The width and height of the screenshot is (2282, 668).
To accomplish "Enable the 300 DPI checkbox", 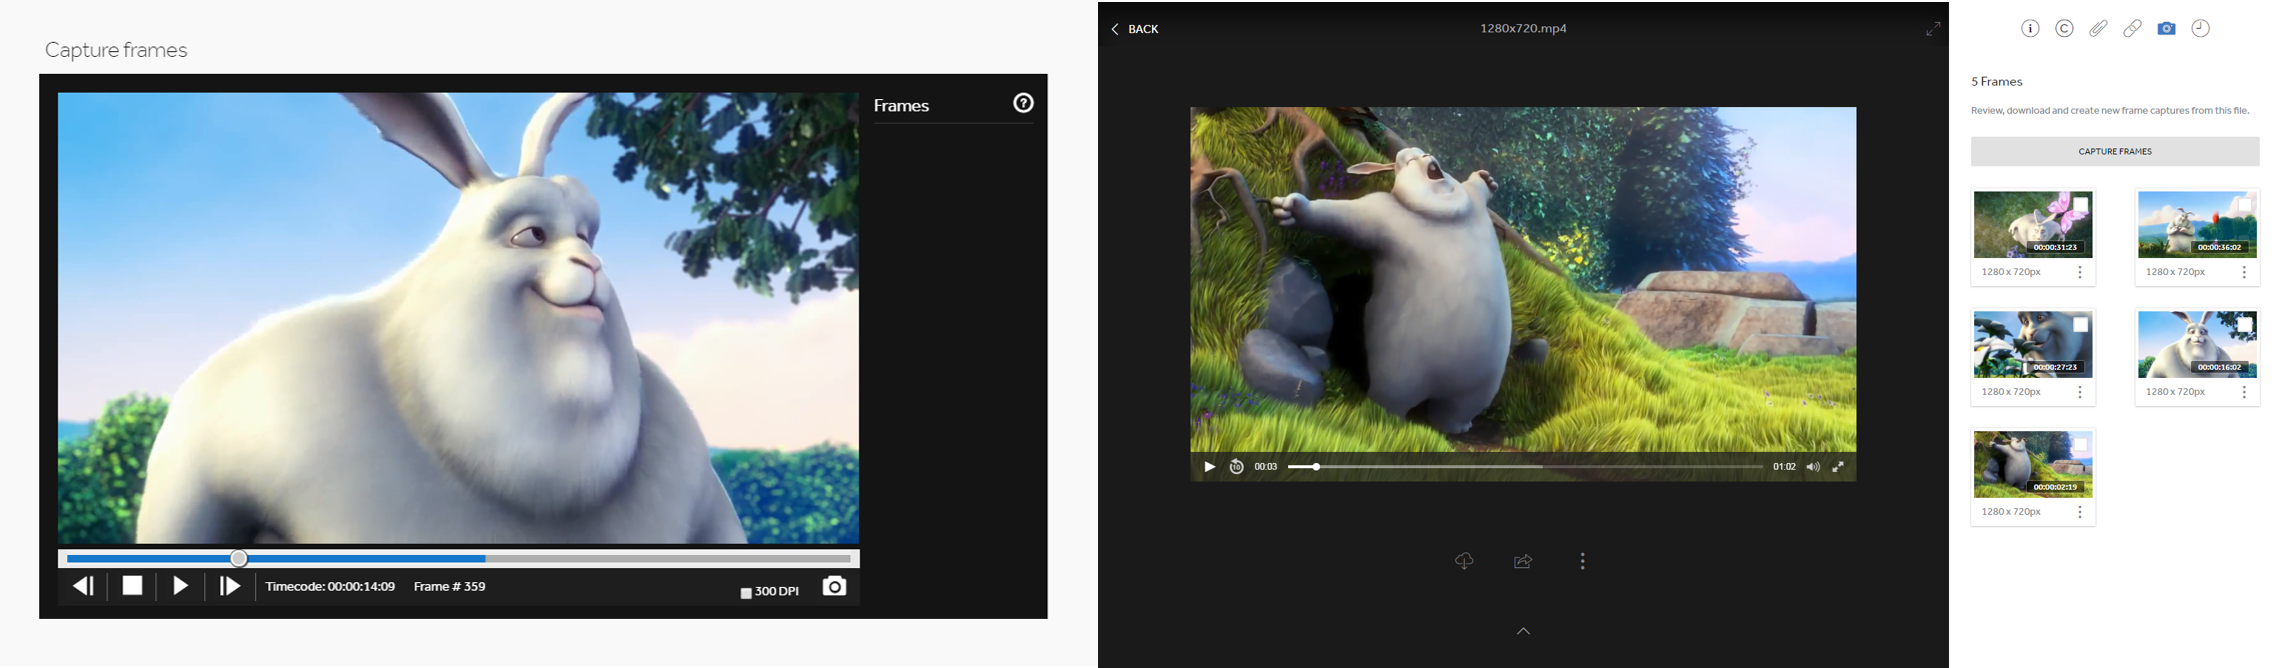I will pos(746,593).
